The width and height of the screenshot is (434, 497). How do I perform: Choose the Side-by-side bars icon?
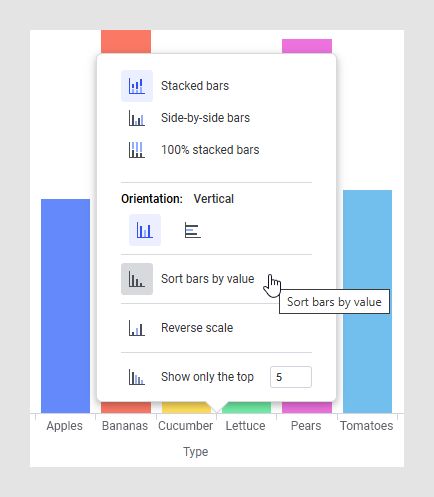coord(137,118)
